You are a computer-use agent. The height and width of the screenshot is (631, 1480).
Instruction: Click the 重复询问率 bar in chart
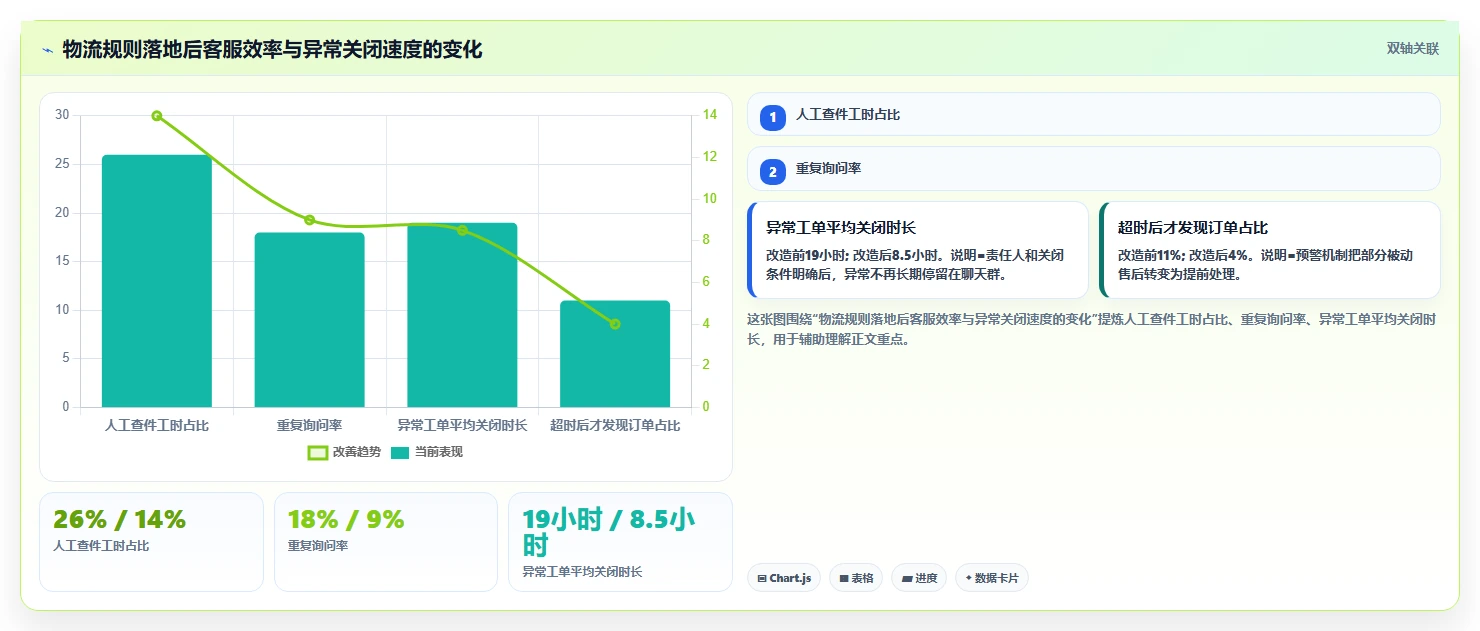point(309,320)
